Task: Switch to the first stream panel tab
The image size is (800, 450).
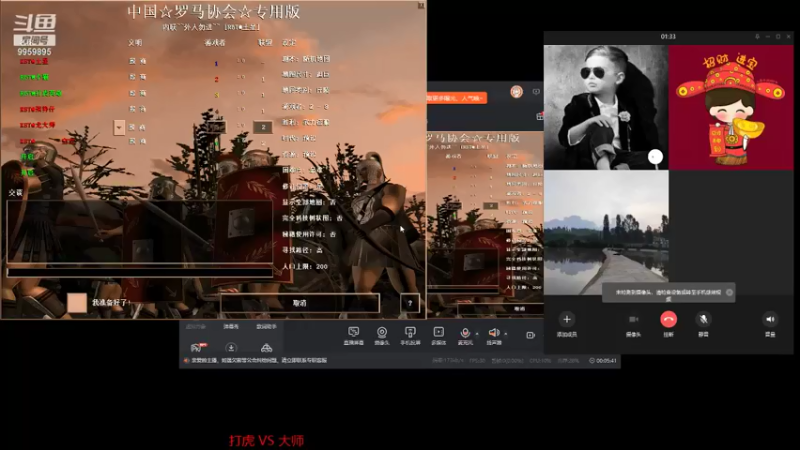Action: tap(195, 327)
